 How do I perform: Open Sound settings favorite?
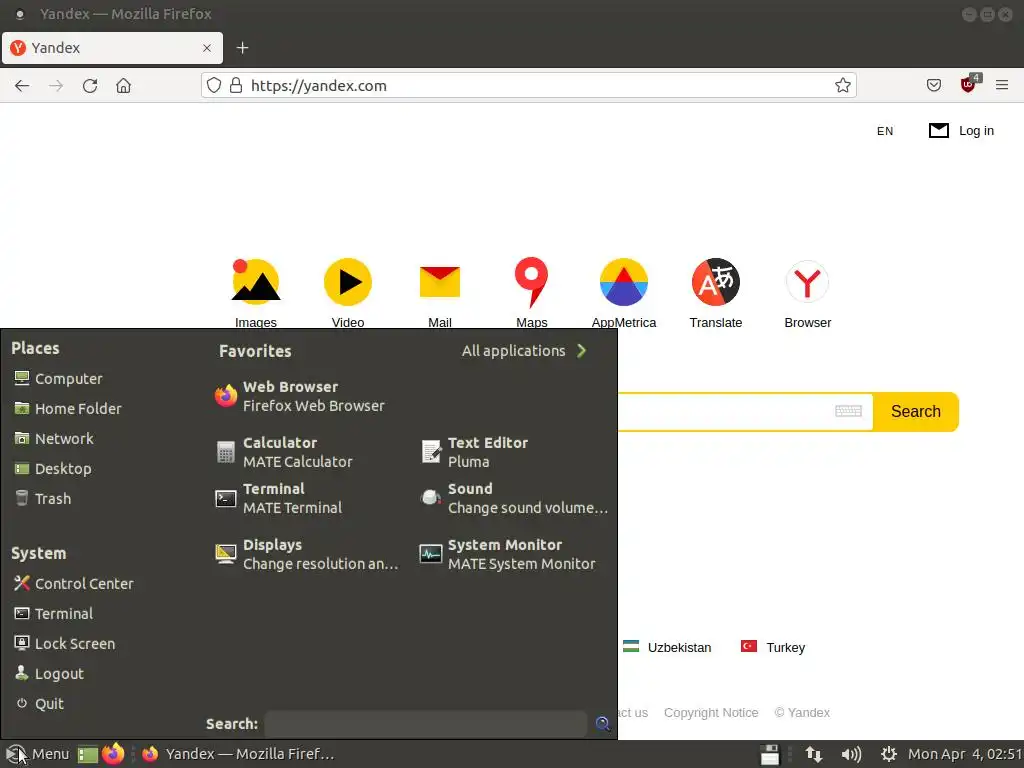tap(514, 498)
